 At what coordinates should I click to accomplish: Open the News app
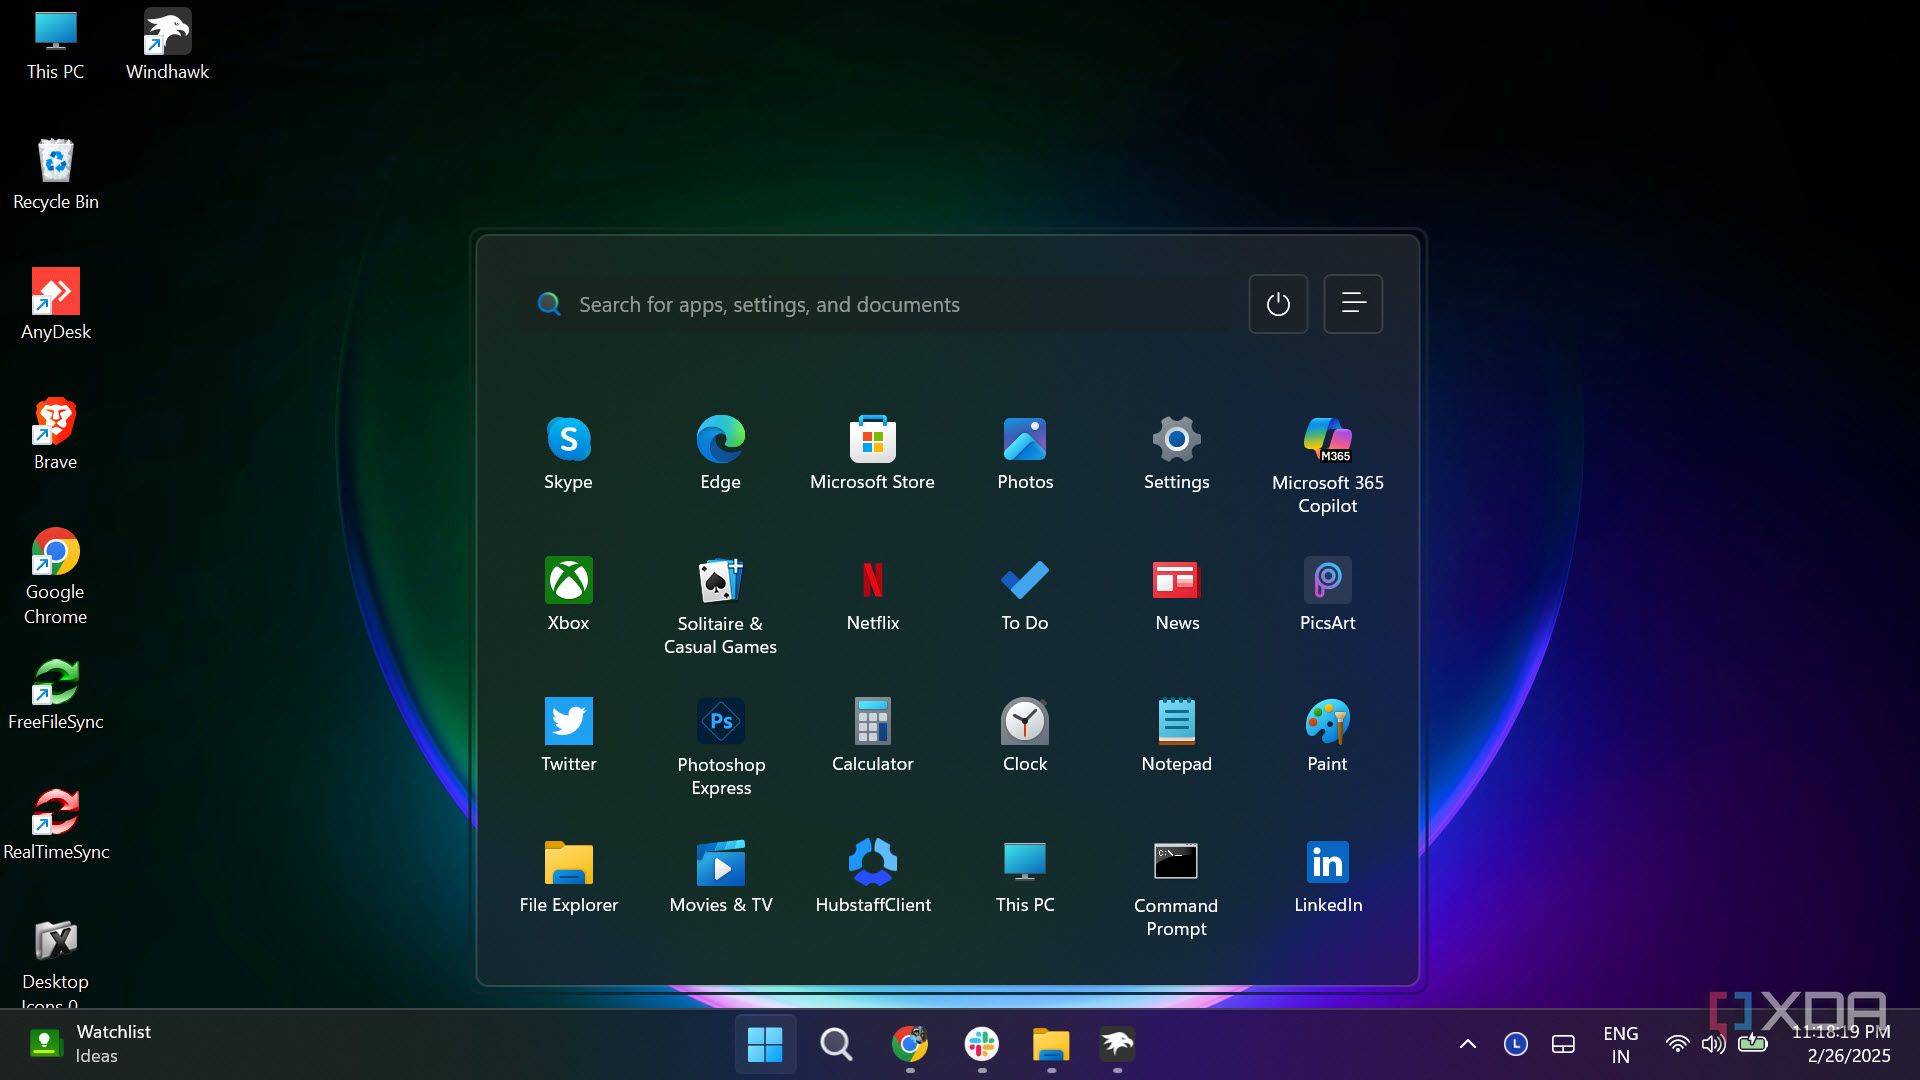pos(1176,594)
